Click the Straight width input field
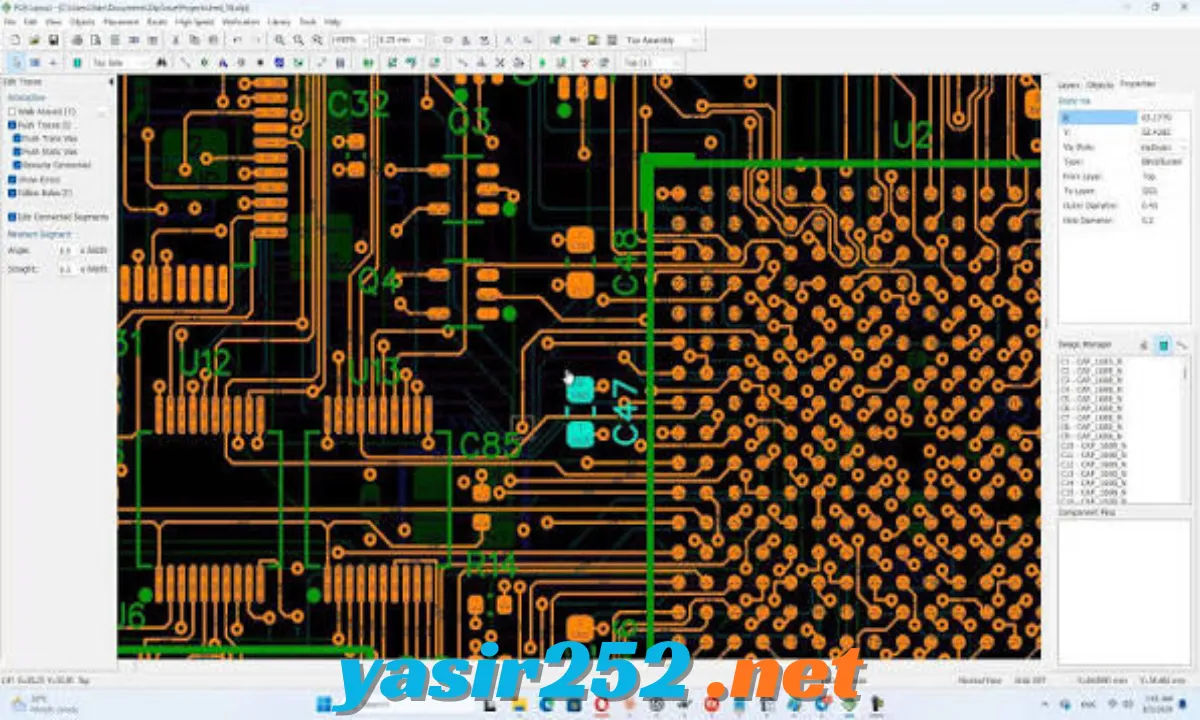Screen dimensions: 1200x720 pos(66,269)
